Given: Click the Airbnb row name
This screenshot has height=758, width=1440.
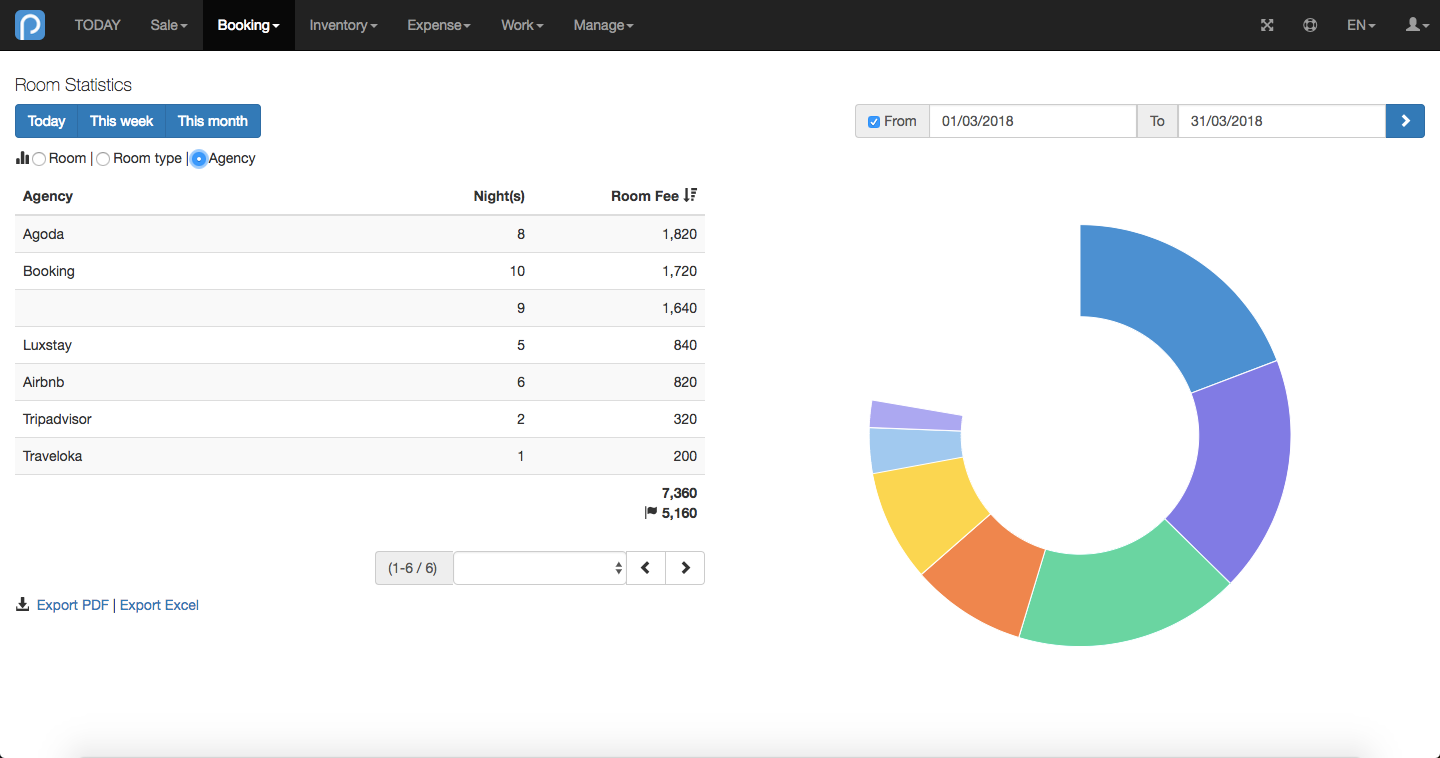Looking at the screenshot, I should [x=44, y=382].
